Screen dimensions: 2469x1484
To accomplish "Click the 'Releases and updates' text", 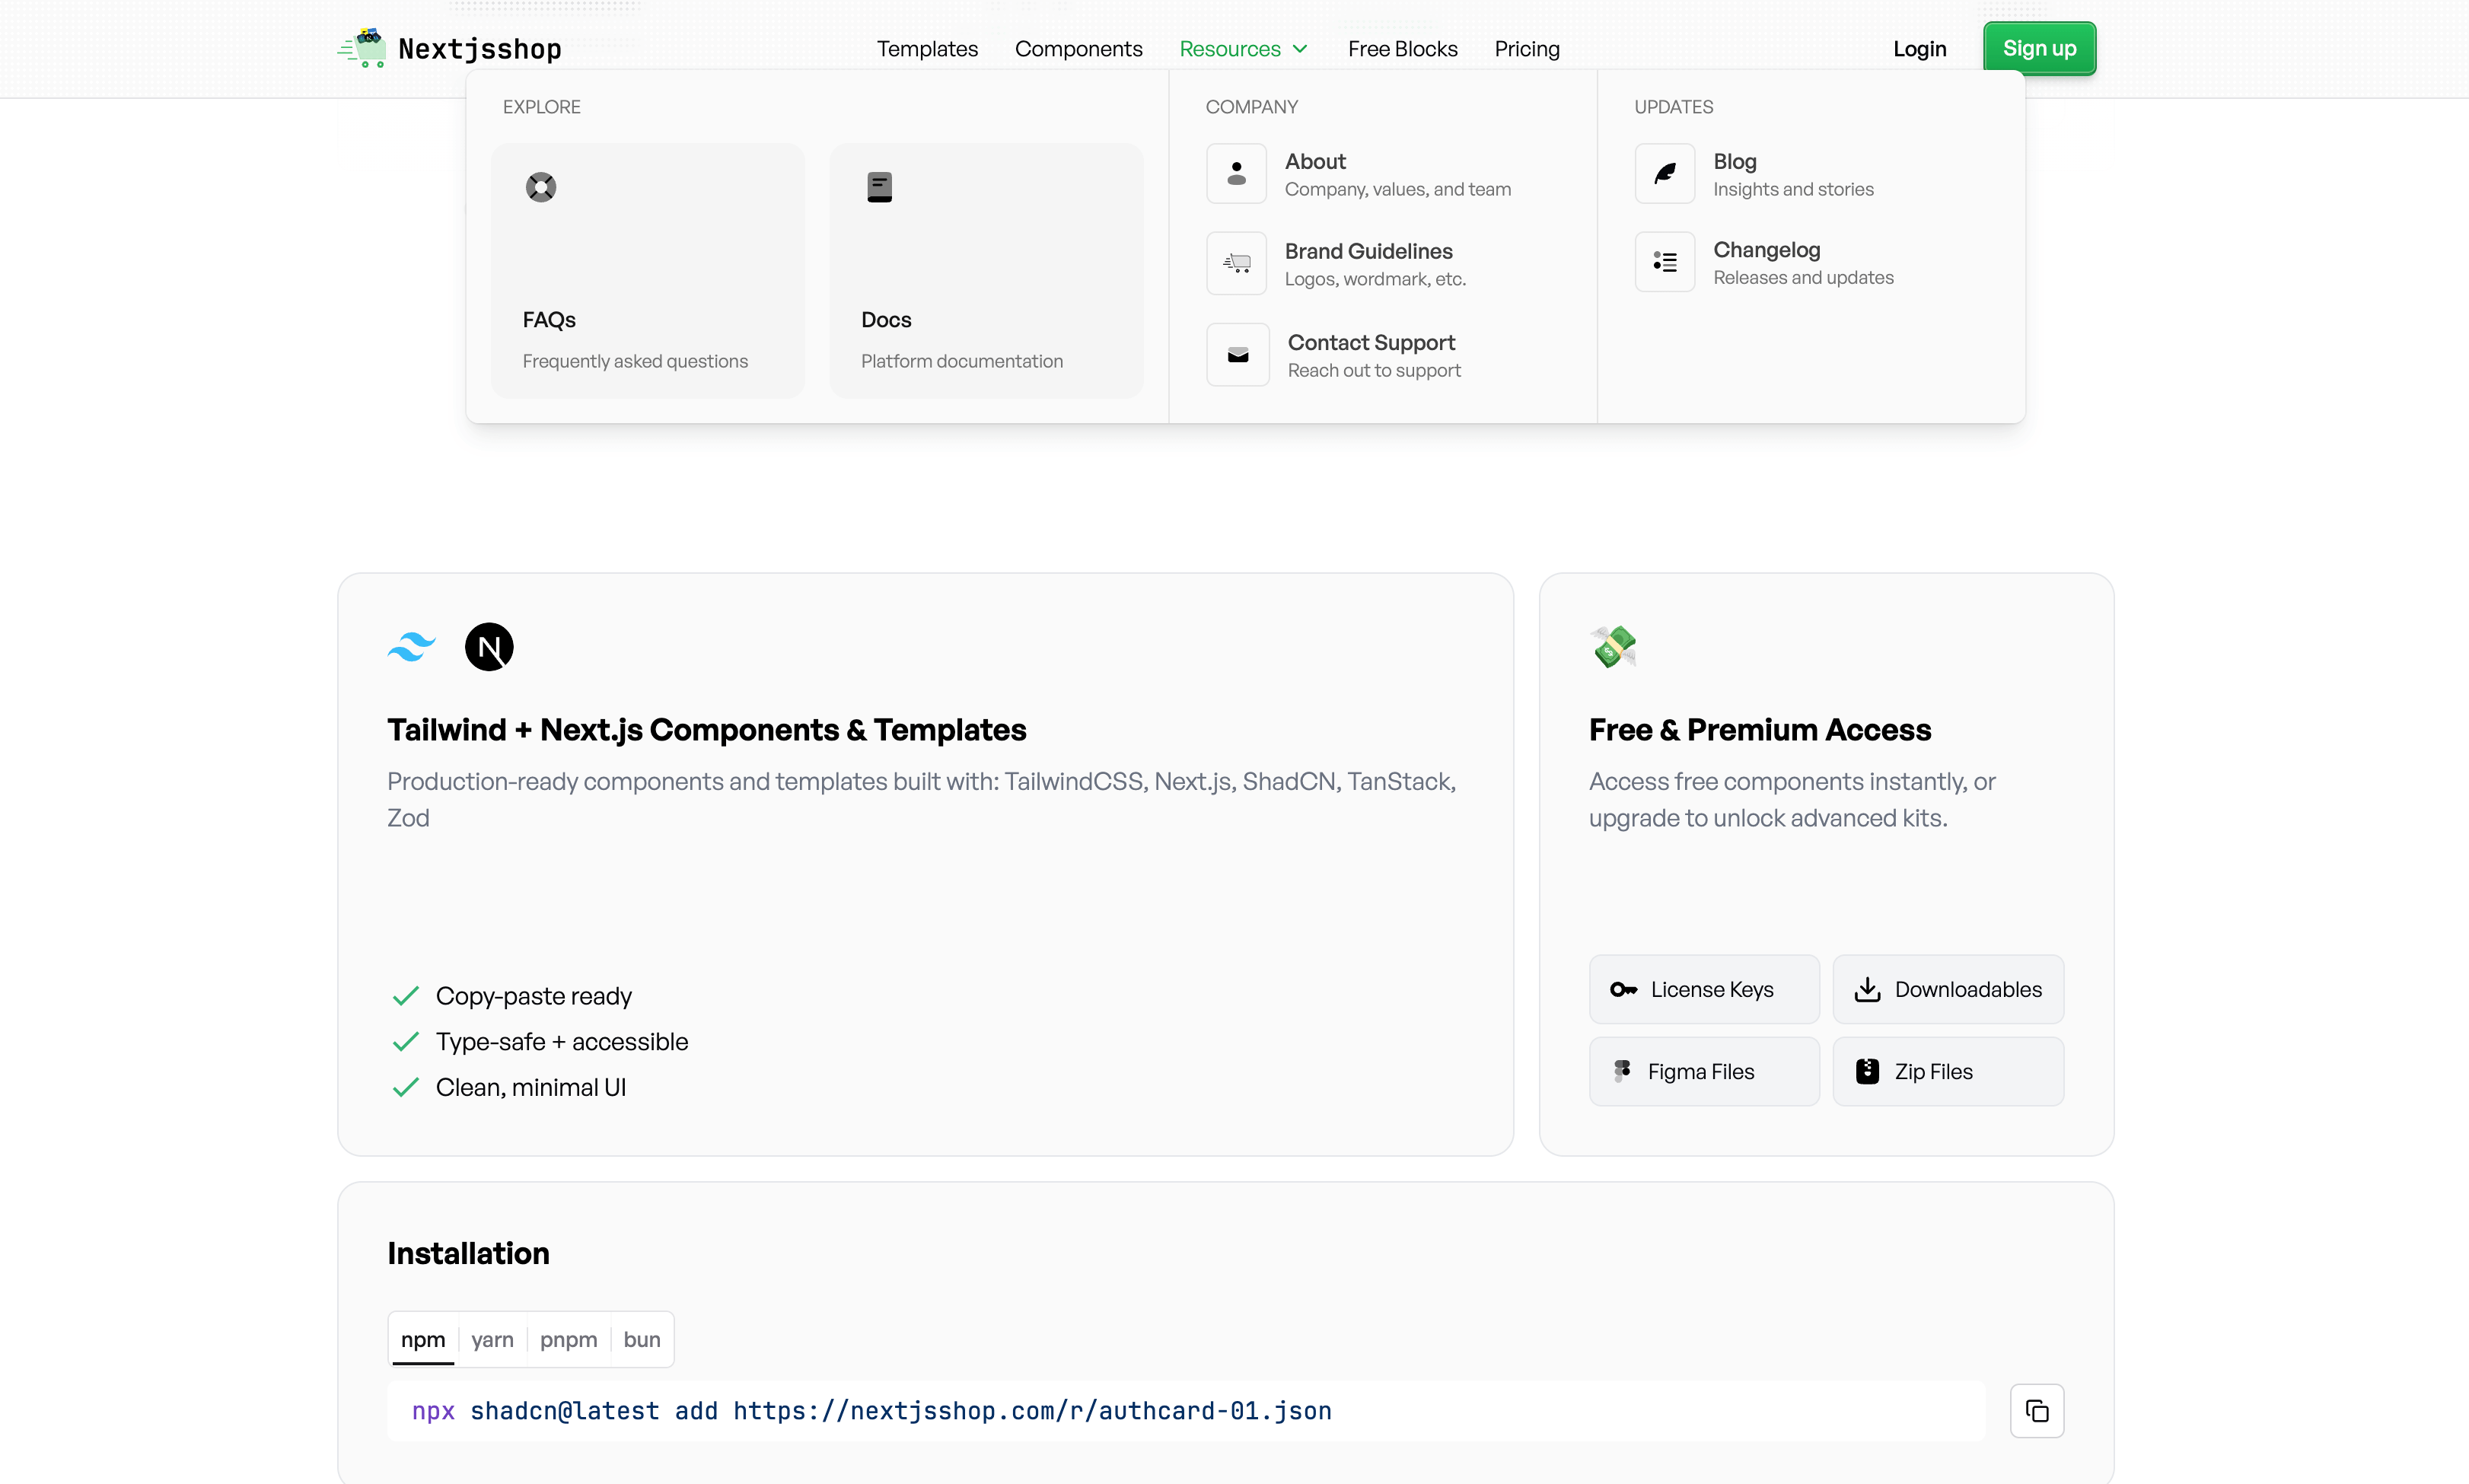I will click(1803, 278).
